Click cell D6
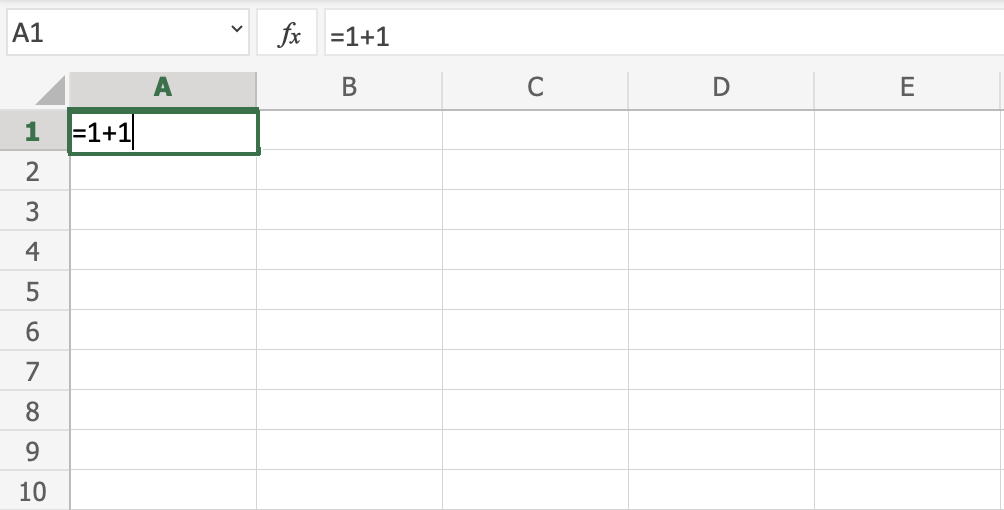 pos(721,331)
